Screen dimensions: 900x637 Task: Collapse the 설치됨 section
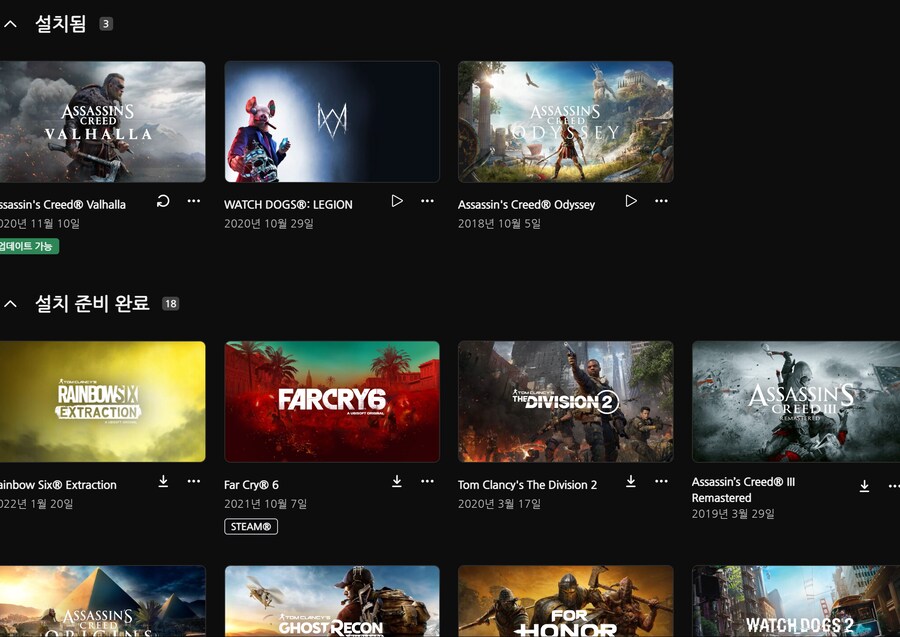(11, 24)
